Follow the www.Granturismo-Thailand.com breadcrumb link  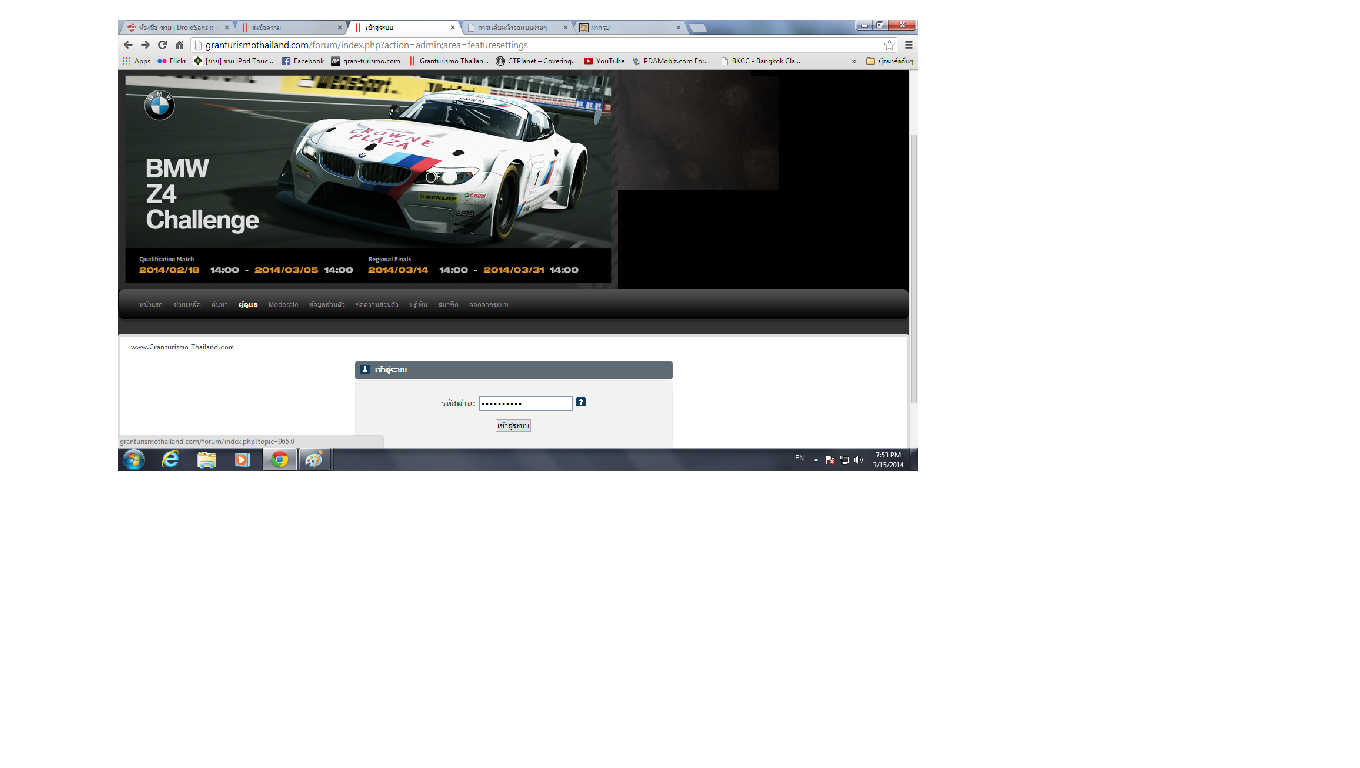[x=182, y=347]
